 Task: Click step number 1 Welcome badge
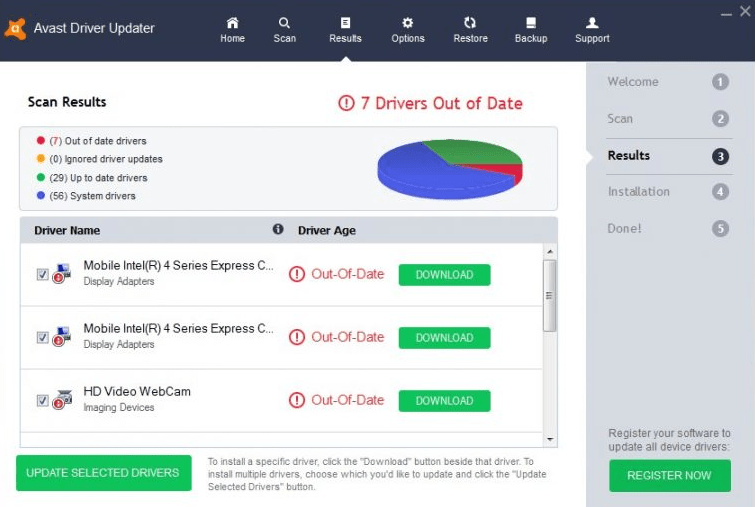click(720, 82)
